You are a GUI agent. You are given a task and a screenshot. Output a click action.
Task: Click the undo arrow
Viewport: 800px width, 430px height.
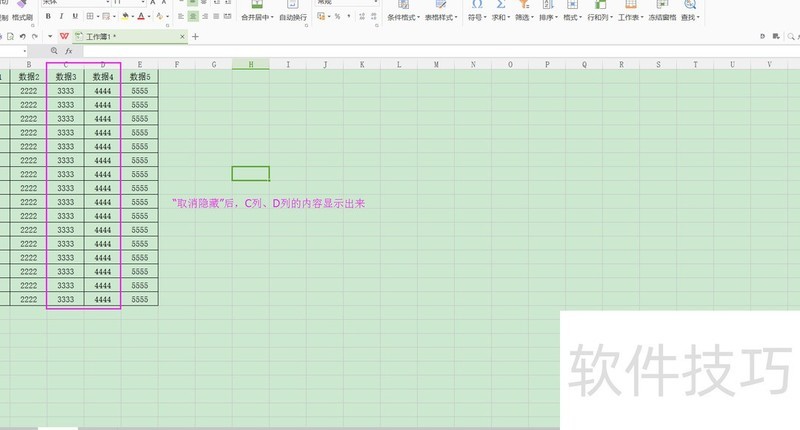click(22, 37)
